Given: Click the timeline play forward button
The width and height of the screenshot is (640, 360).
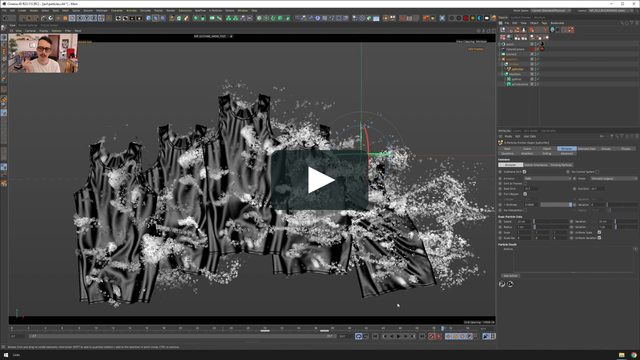Looking at the screenshot, I should point(399,336).
